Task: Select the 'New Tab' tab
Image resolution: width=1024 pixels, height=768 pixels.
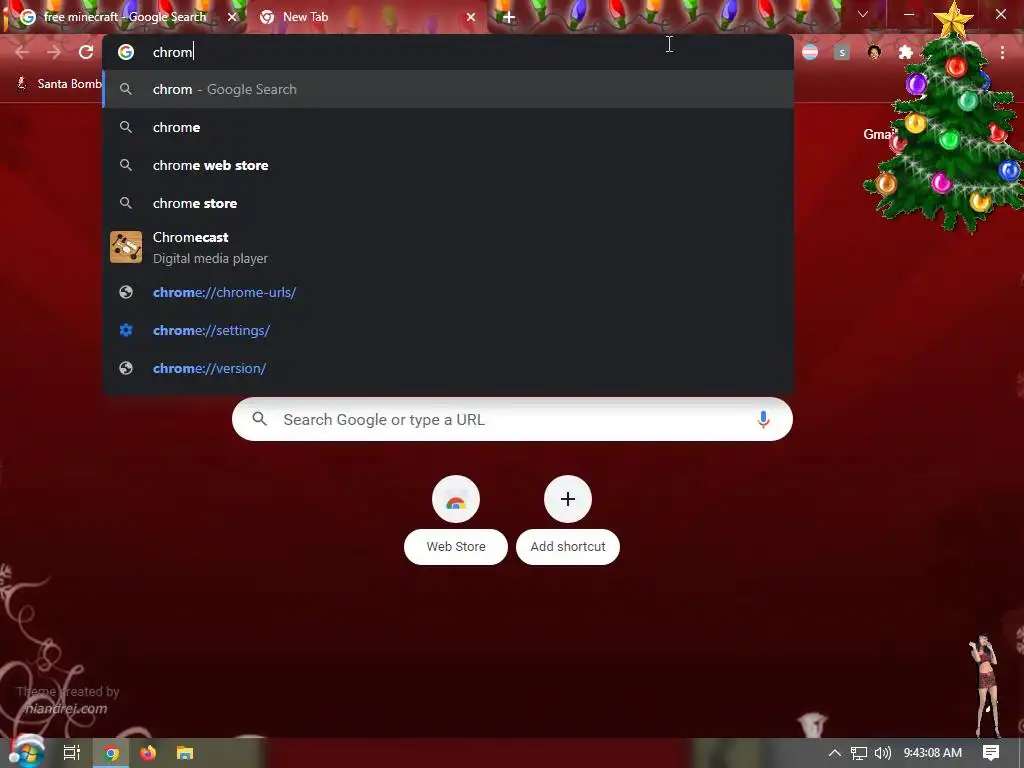Action: 366,17
